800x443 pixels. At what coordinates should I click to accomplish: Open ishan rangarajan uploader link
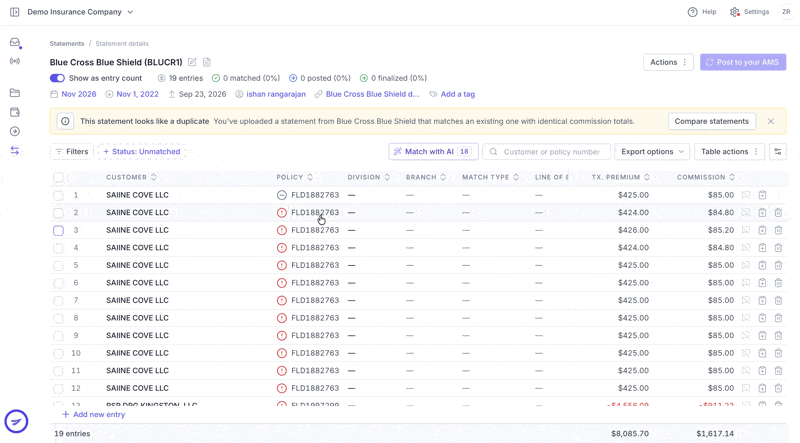(x=276, y=94)
